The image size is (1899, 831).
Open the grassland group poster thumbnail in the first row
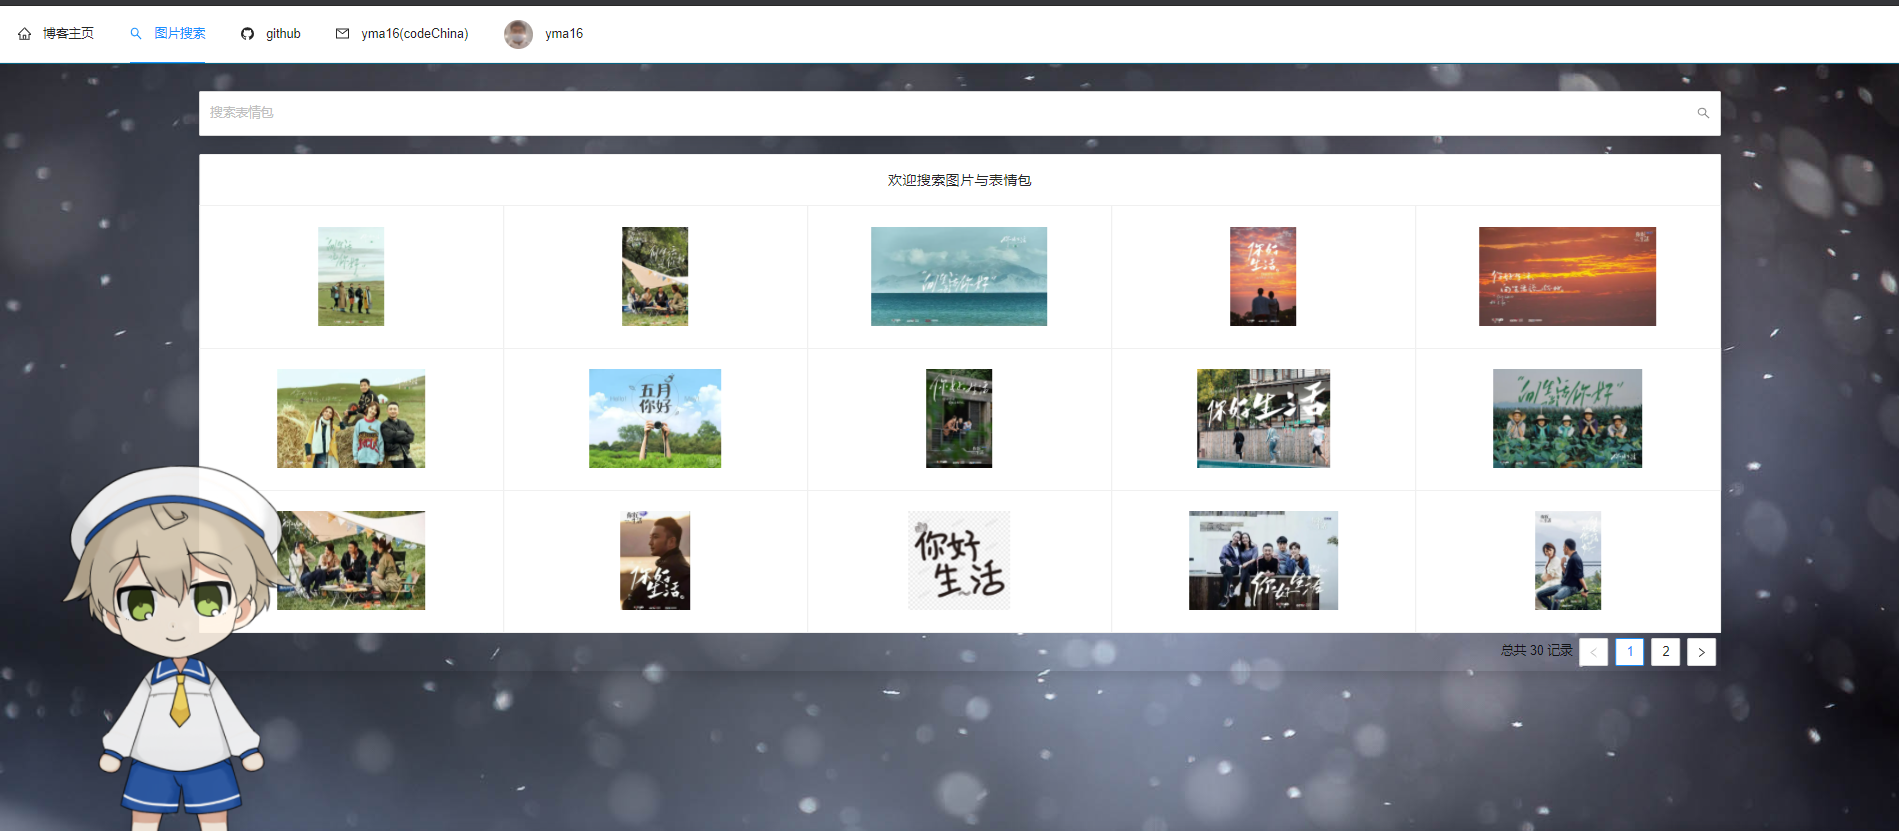pos(351,276)
